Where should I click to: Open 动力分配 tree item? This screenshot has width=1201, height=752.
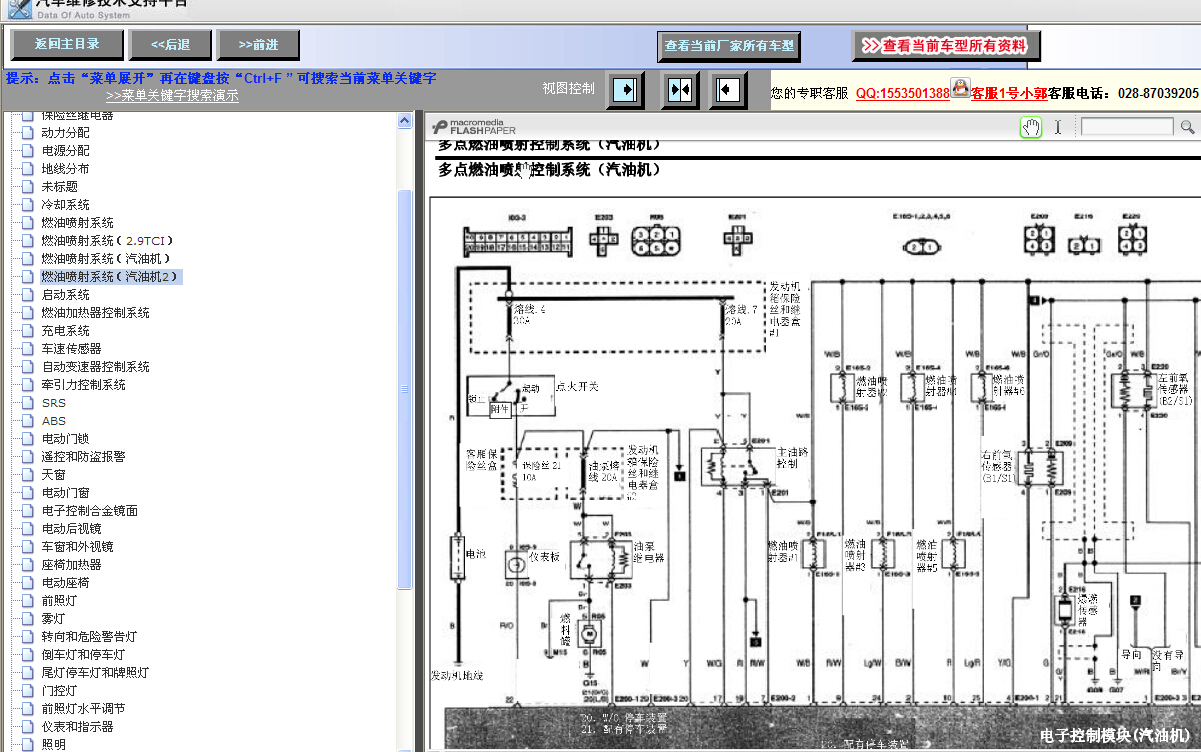click(x=65, y=132)
